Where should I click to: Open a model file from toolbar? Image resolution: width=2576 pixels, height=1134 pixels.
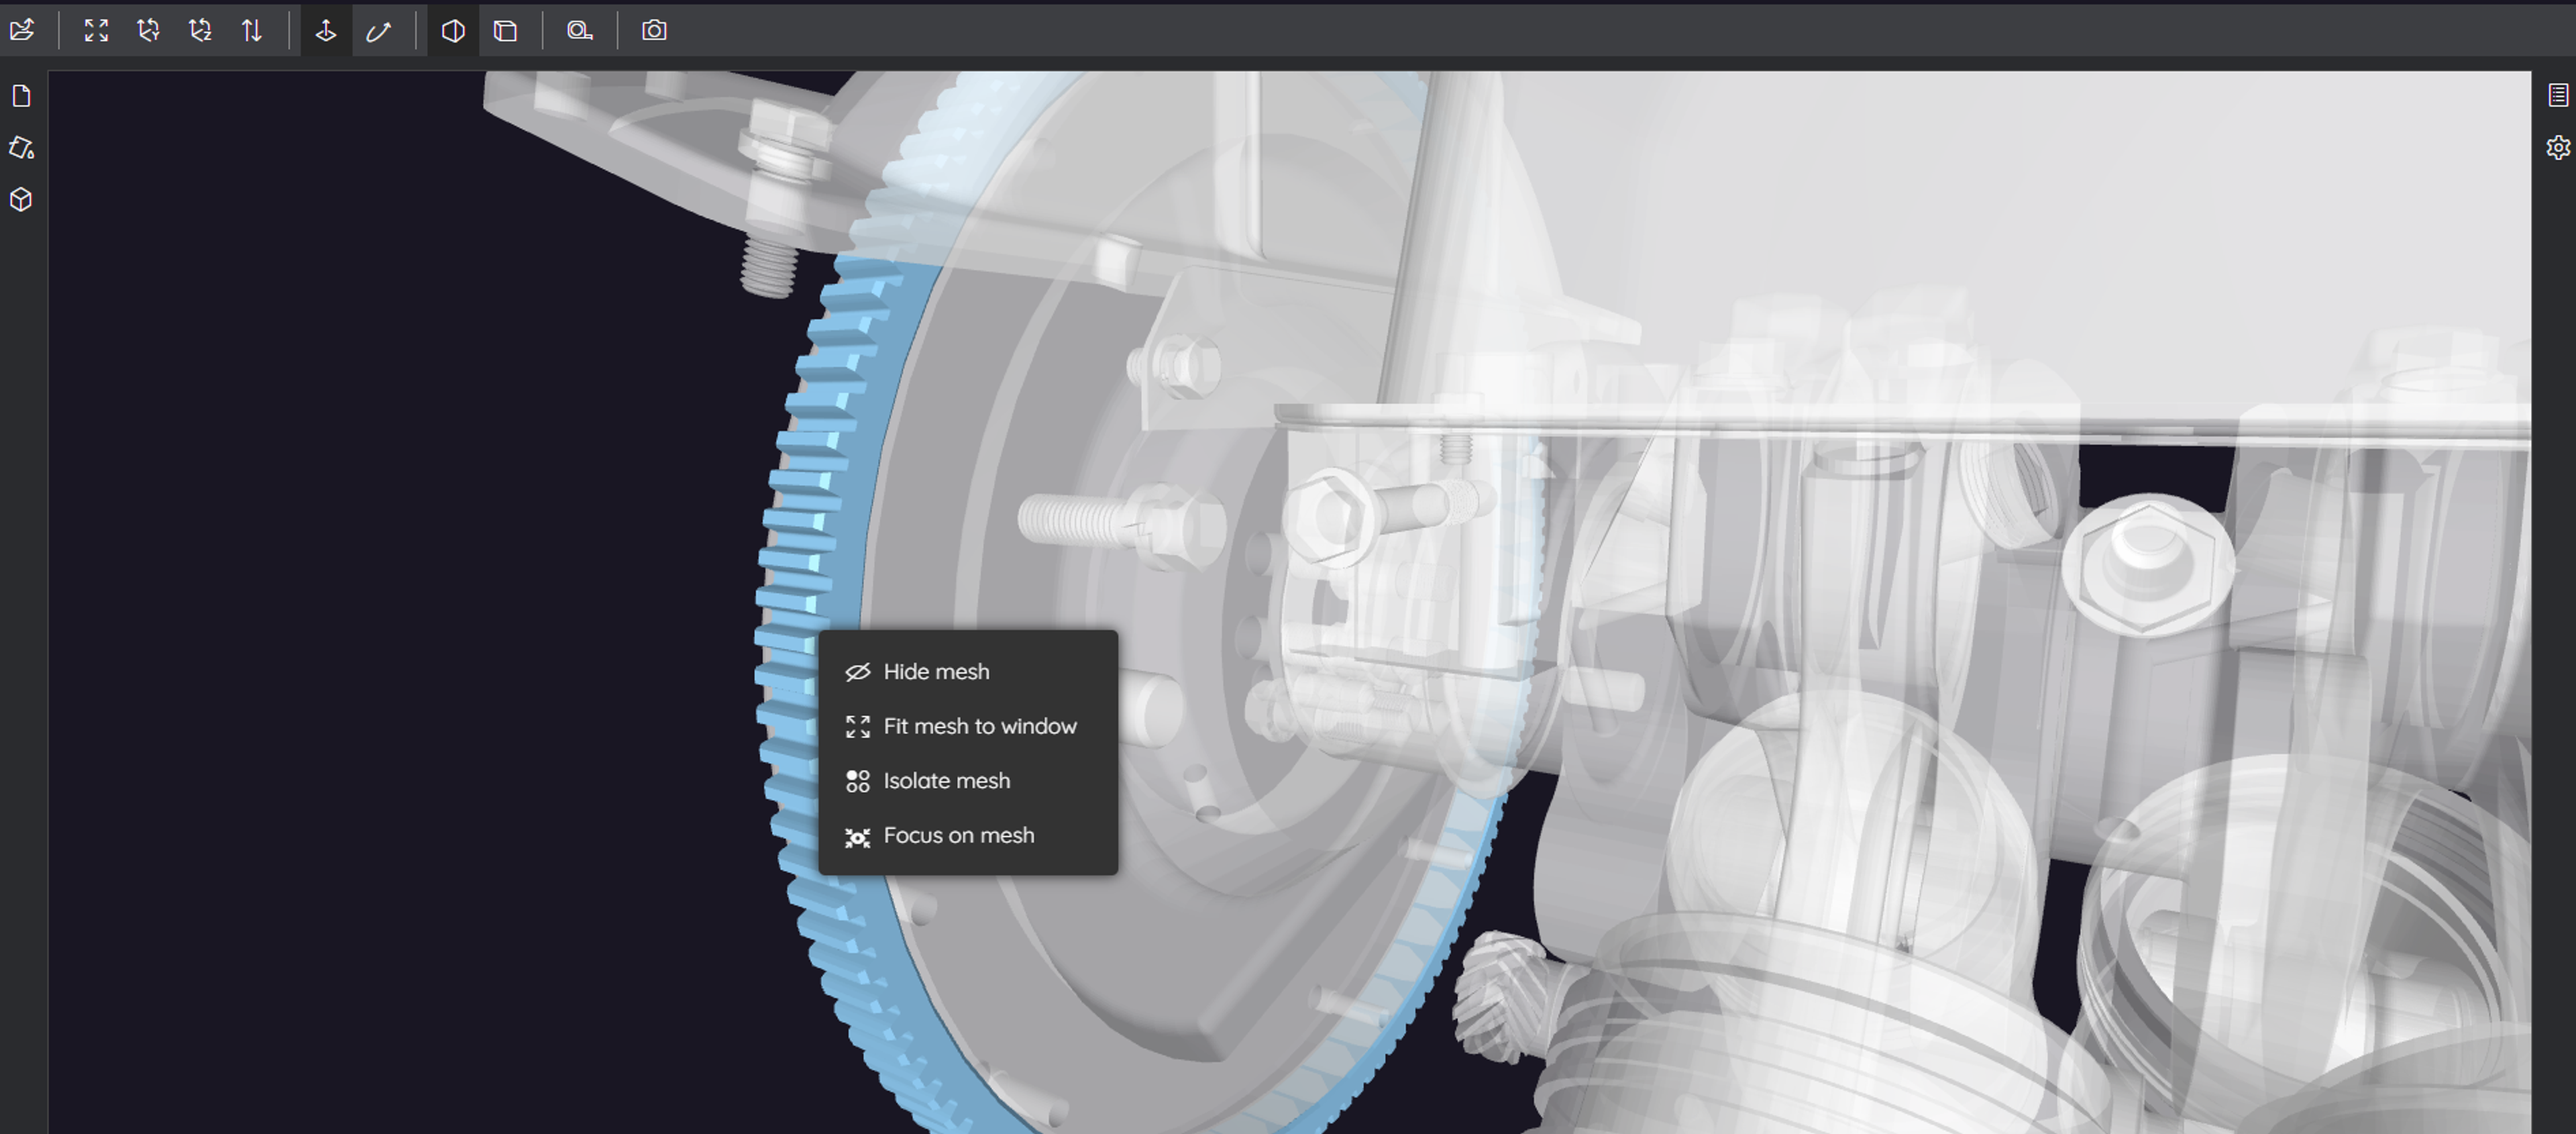click(x=22, y=30)
